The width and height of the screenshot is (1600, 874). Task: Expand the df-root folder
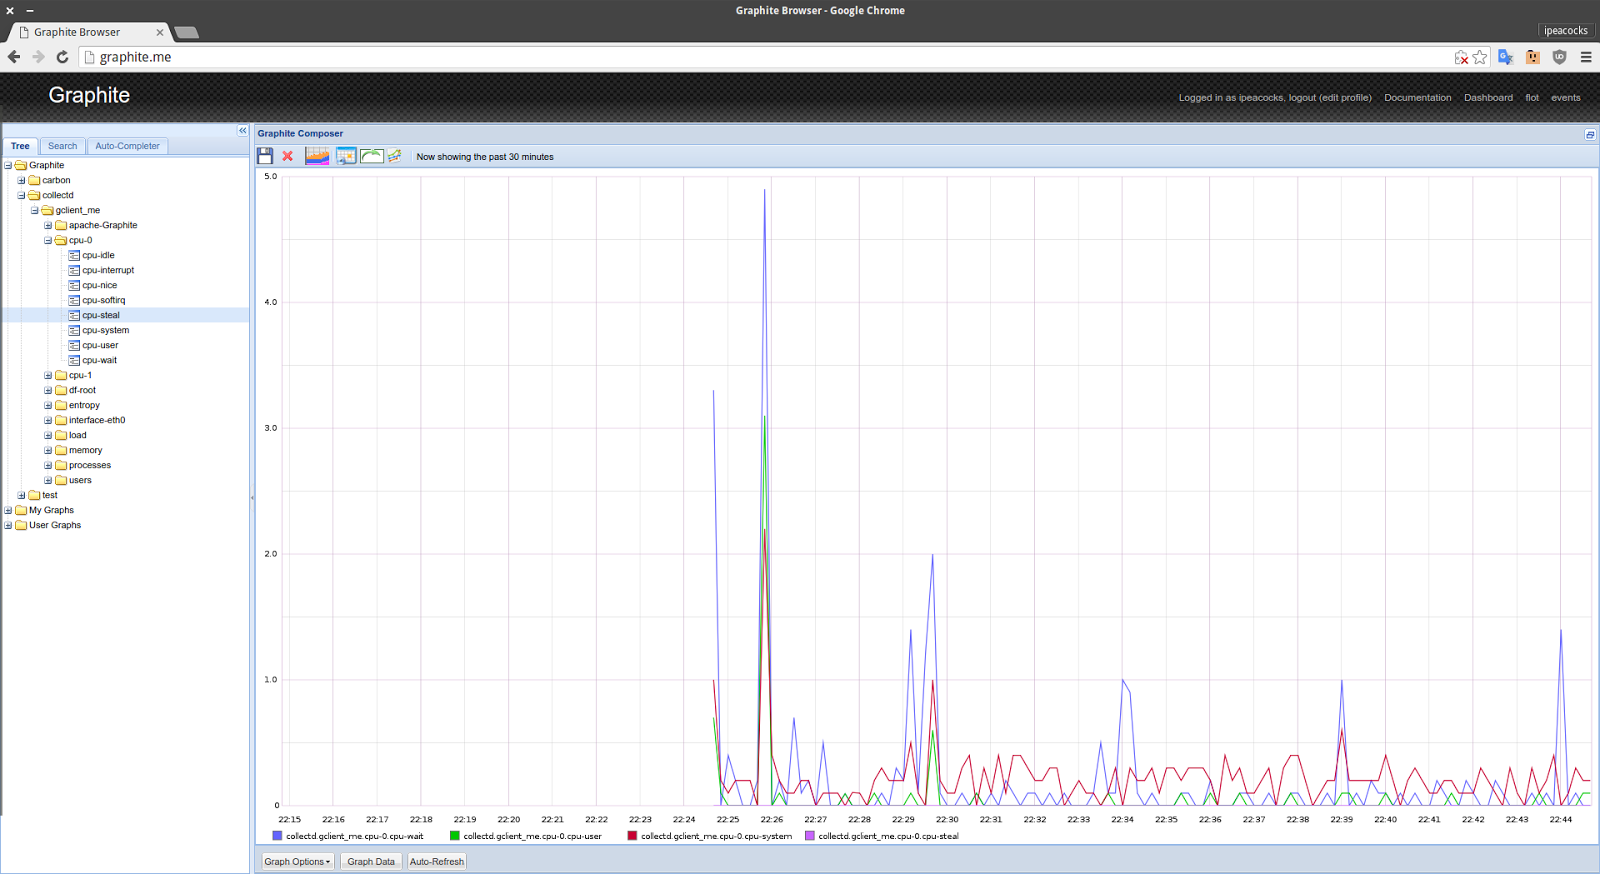(x=48, y=390)
